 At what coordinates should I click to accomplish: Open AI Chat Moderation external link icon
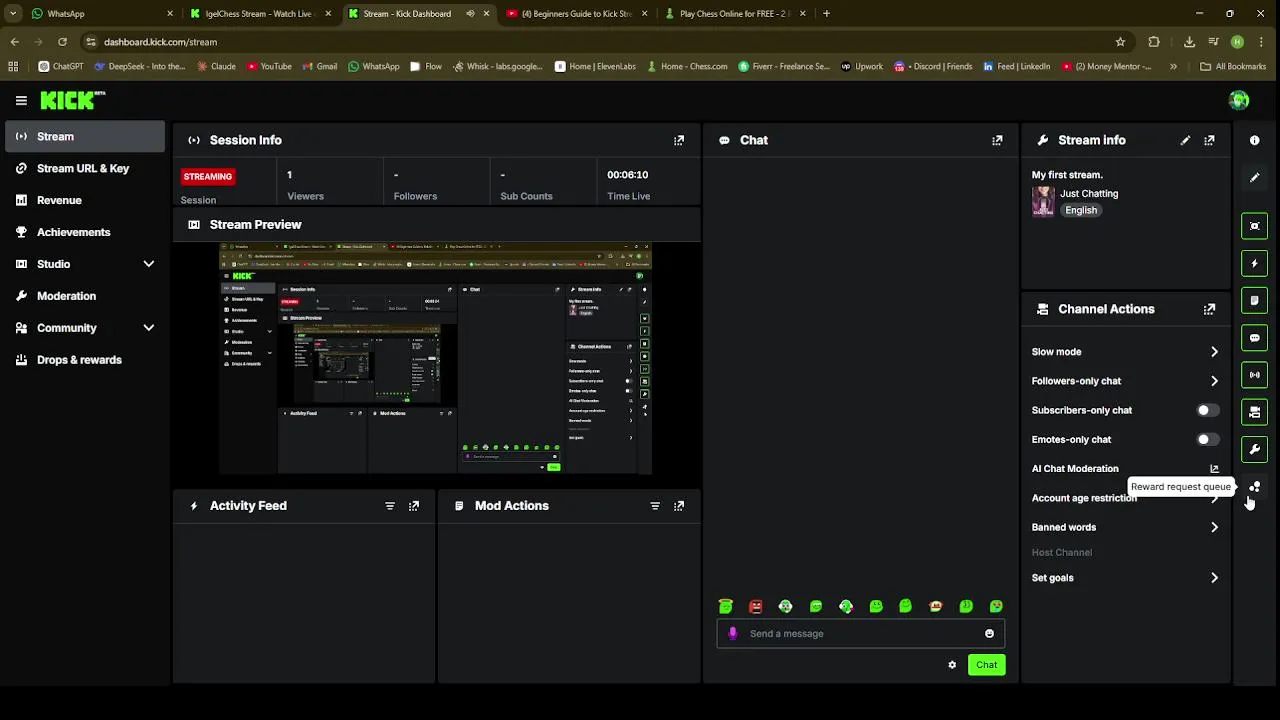point(1214,469)
